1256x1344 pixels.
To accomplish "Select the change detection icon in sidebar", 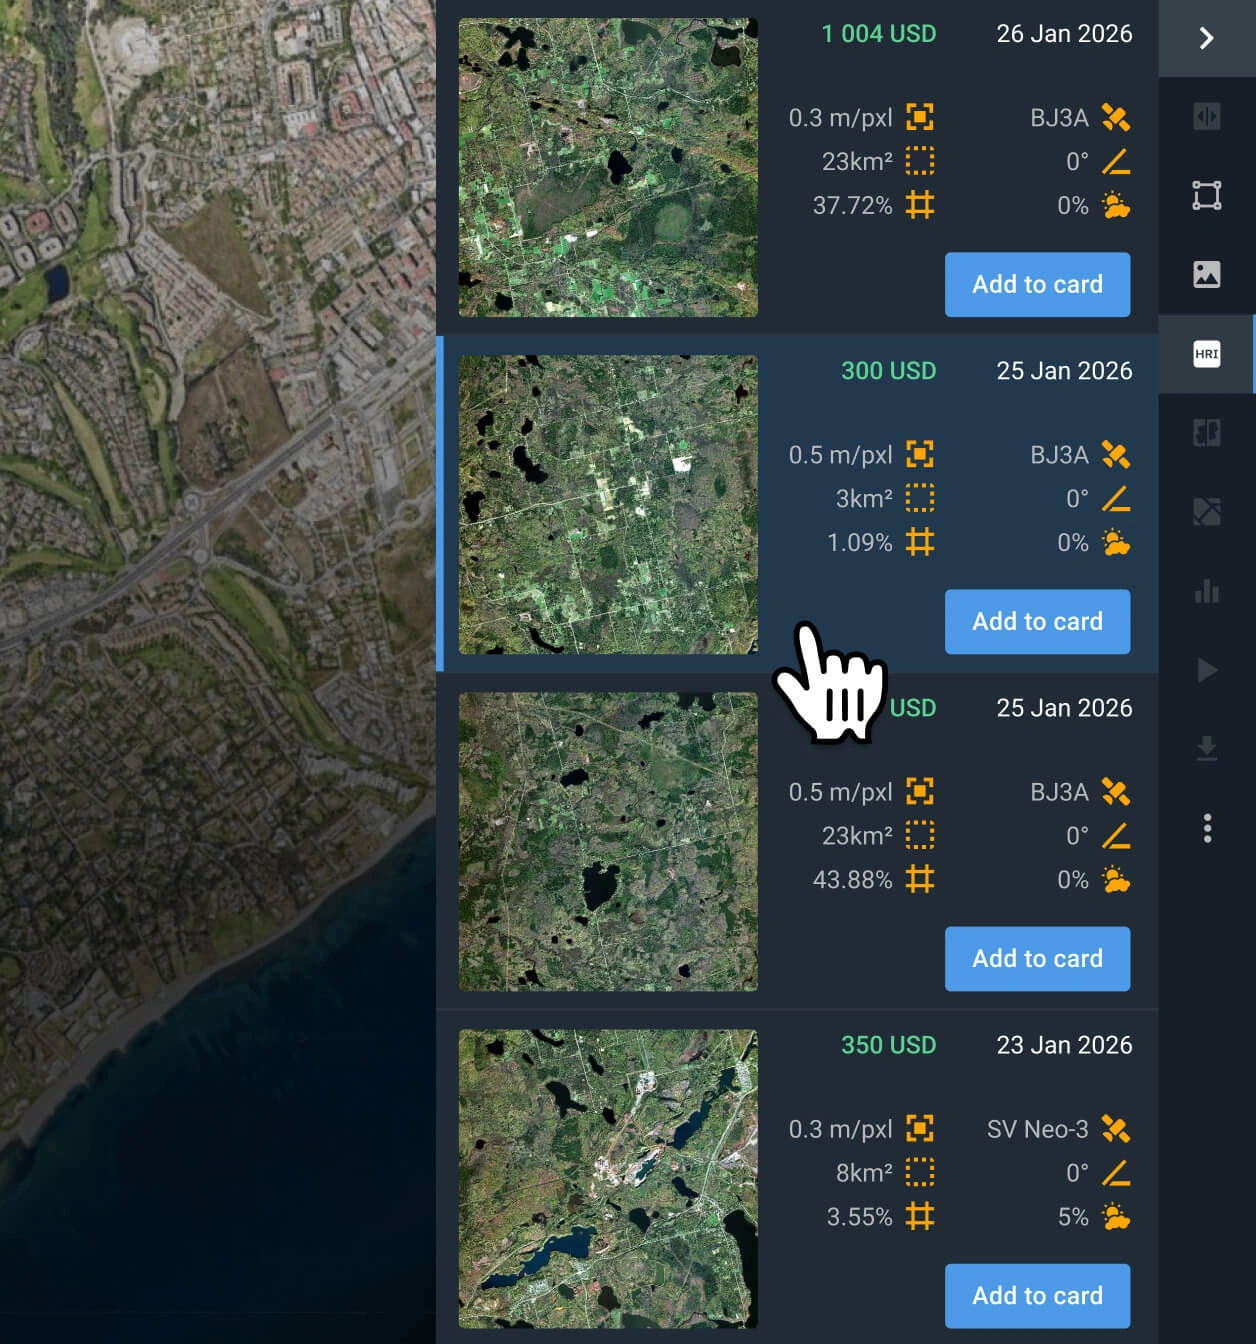I will click(x=1206, y=512).
